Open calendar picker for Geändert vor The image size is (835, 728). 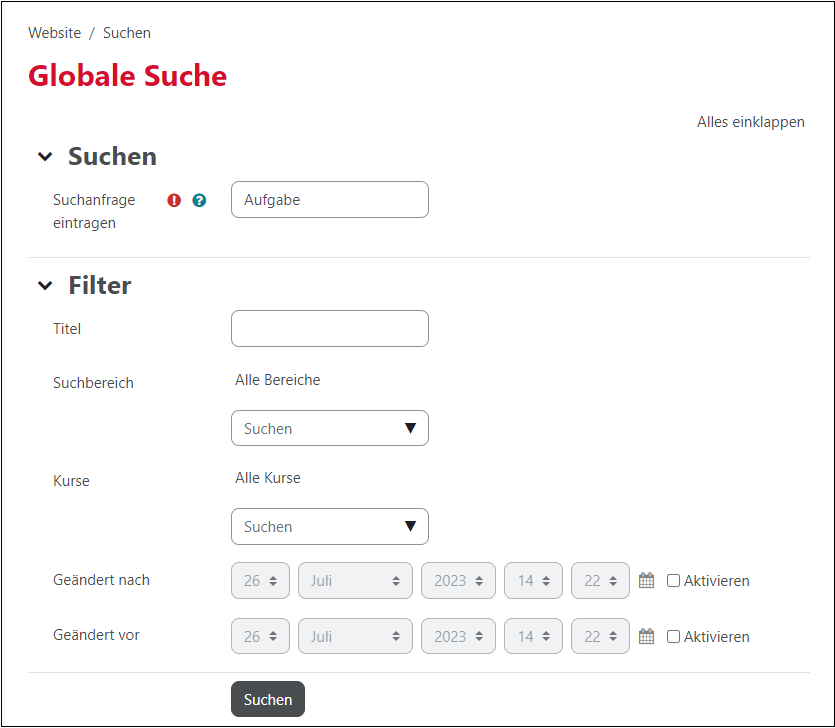coord(646,636)
